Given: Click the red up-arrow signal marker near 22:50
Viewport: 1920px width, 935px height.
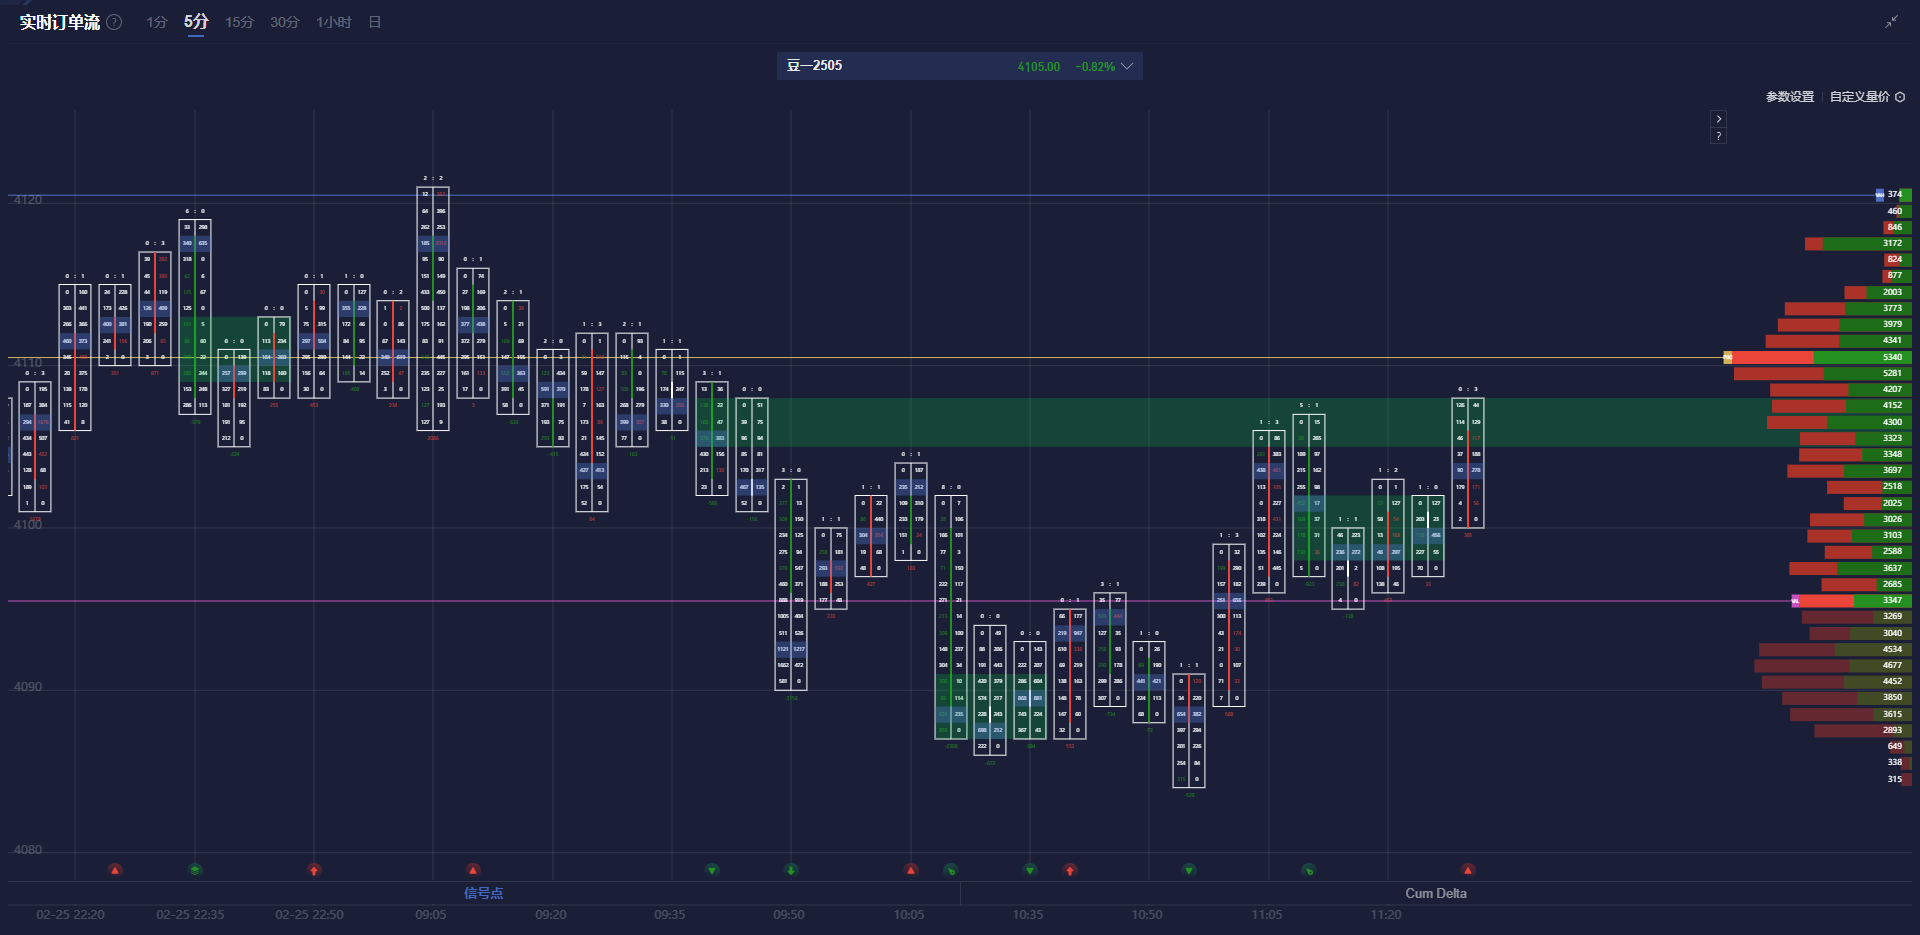Looking at the screenshot, I should click(x=314, y=870).
